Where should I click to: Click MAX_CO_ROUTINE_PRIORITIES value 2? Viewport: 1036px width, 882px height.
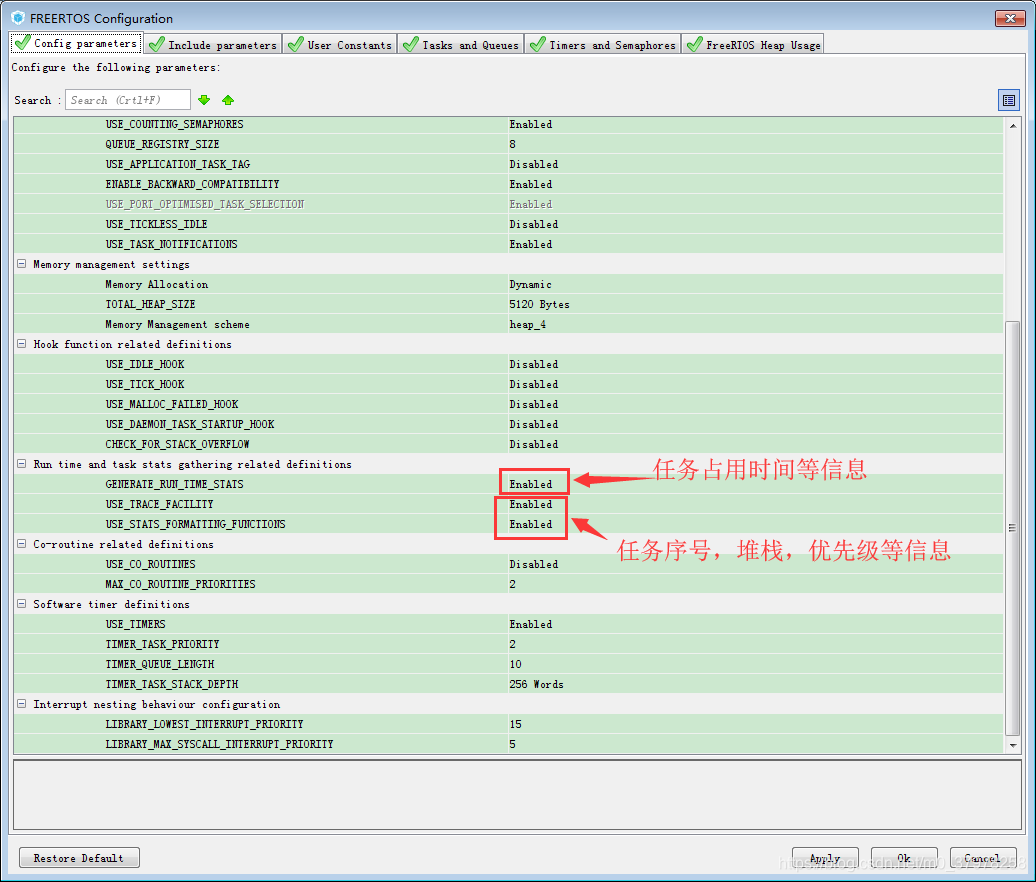click(x=513, y=584)
